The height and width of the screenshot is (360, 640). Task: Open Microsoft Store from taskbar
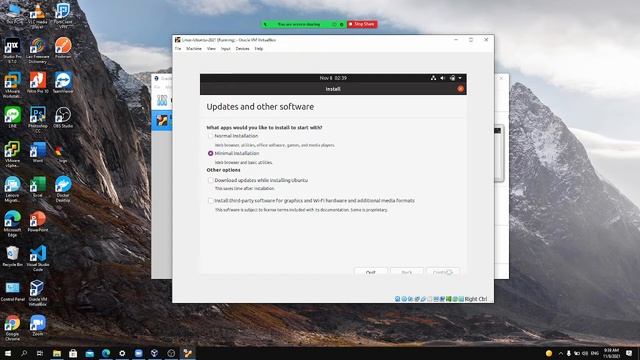click(x=73, y=353)
